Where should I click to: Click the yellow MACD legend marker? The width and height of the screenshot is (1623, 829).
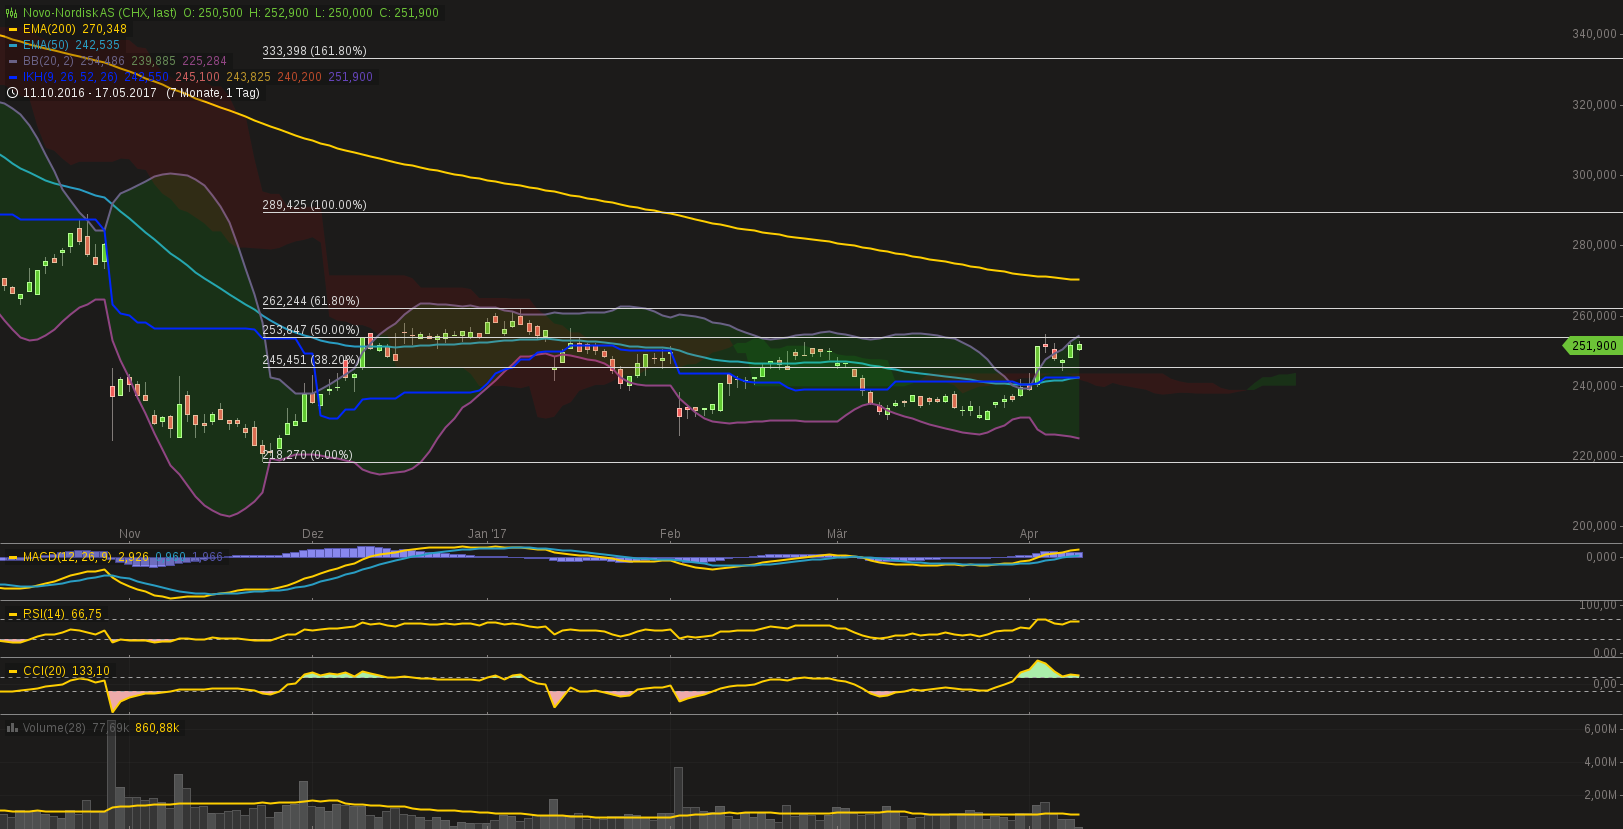[x=13, y=557]
